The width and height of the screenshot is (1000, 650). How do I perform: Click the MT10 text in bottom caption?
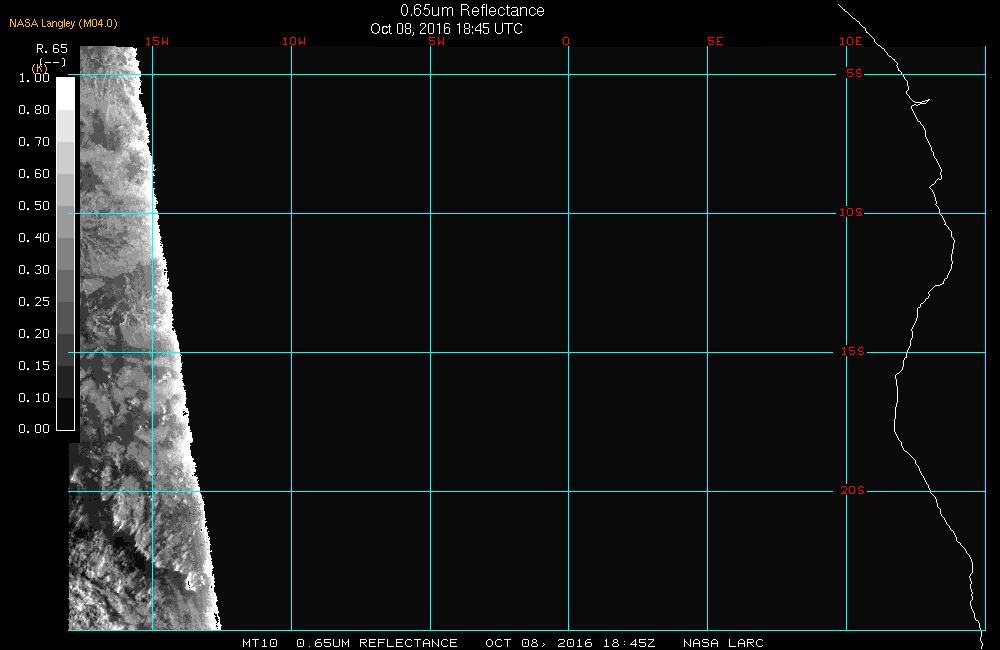(260, 643)
